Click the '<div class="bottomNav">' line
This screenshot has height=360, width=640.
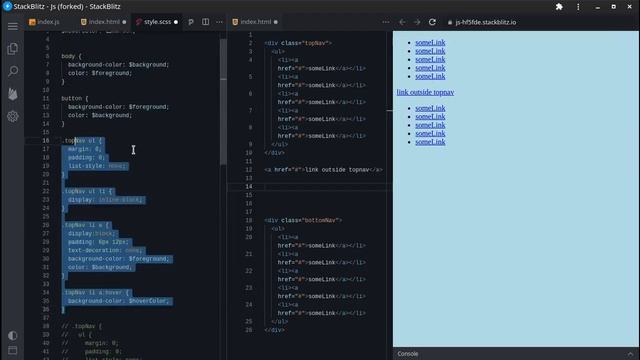pyautogui.click(x=303, y=220)
